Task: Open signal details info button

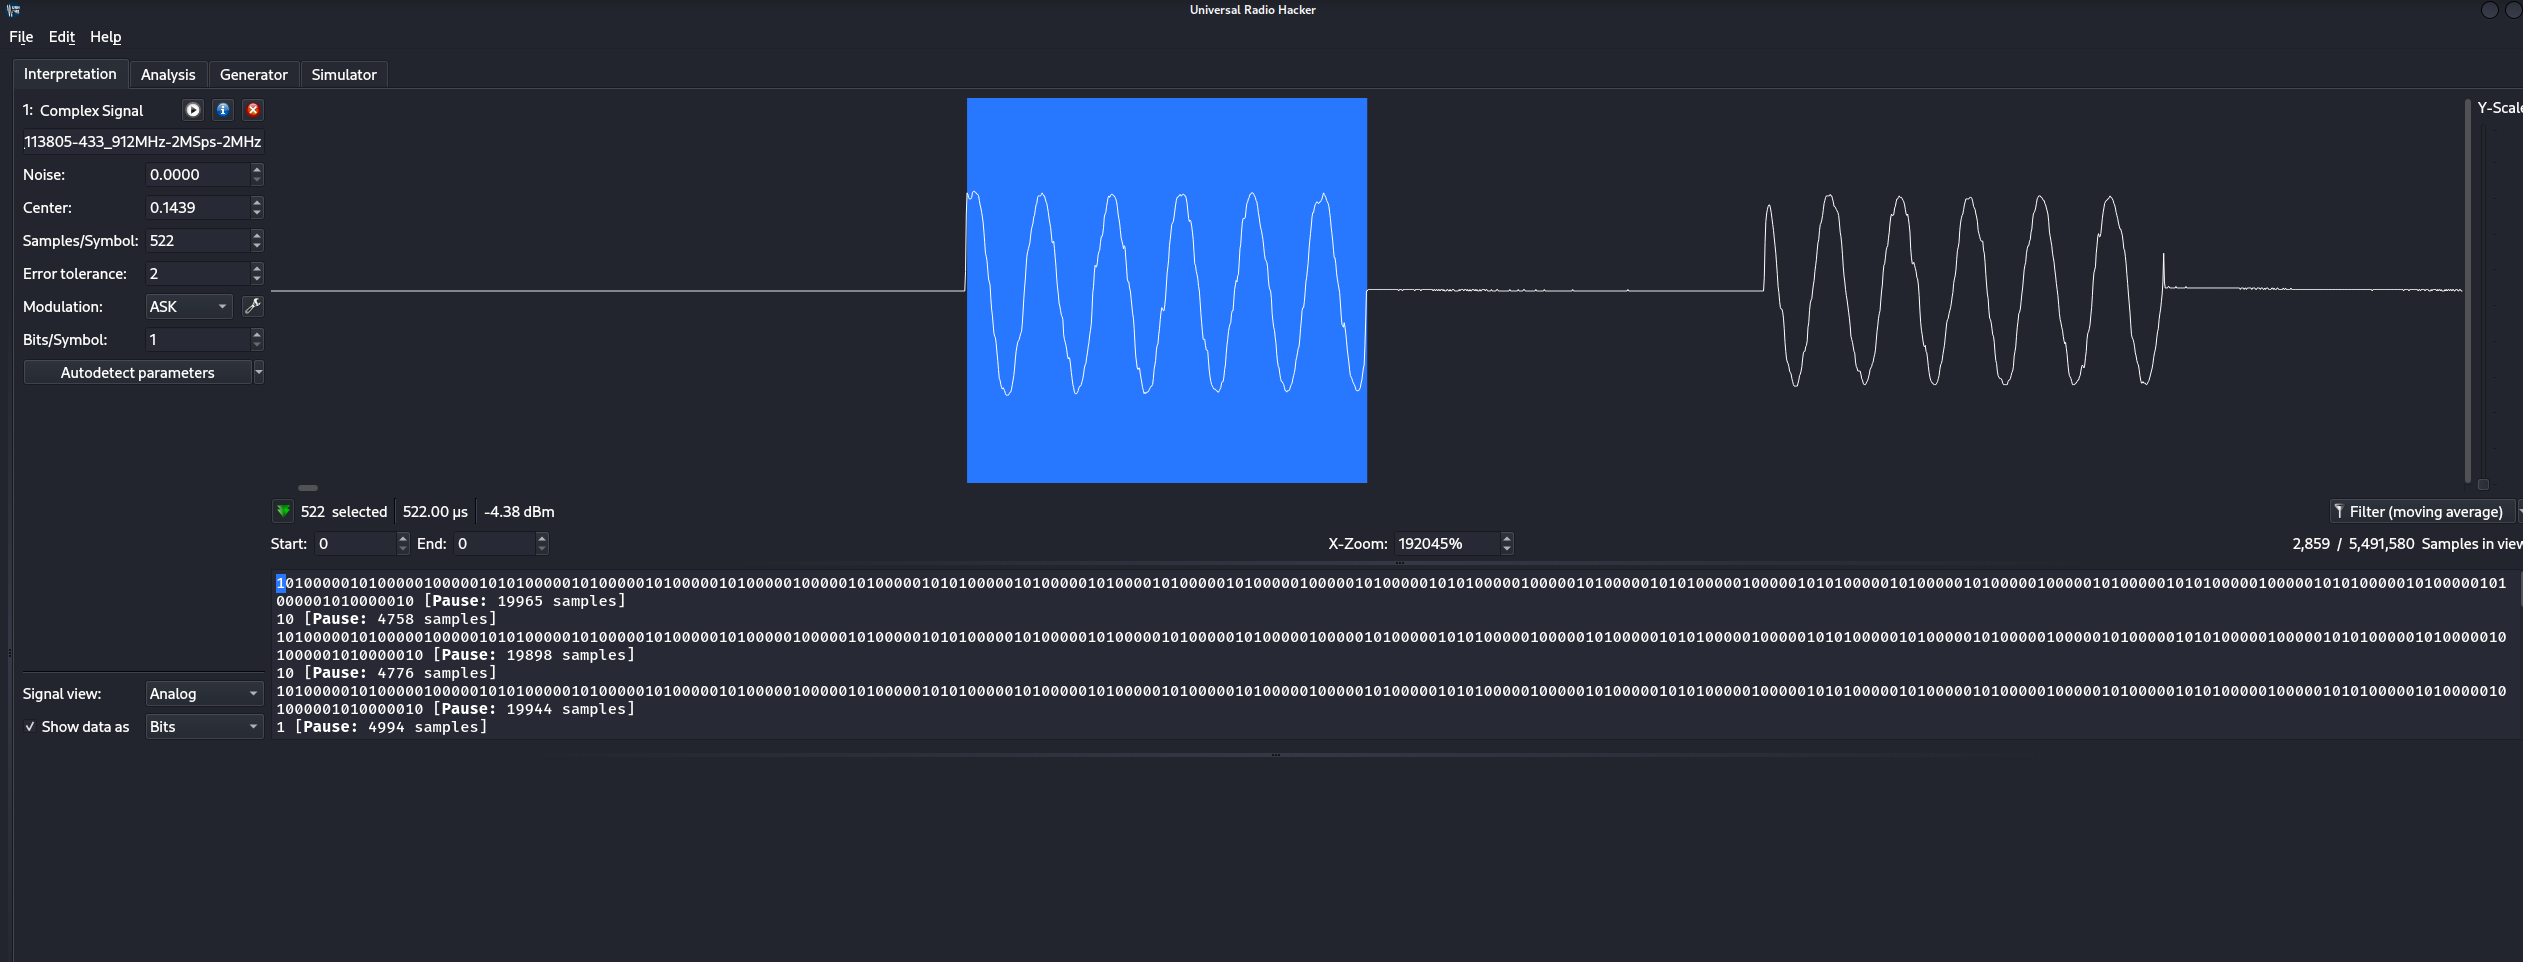Action: pyautogui.click(x=223, y=110)
